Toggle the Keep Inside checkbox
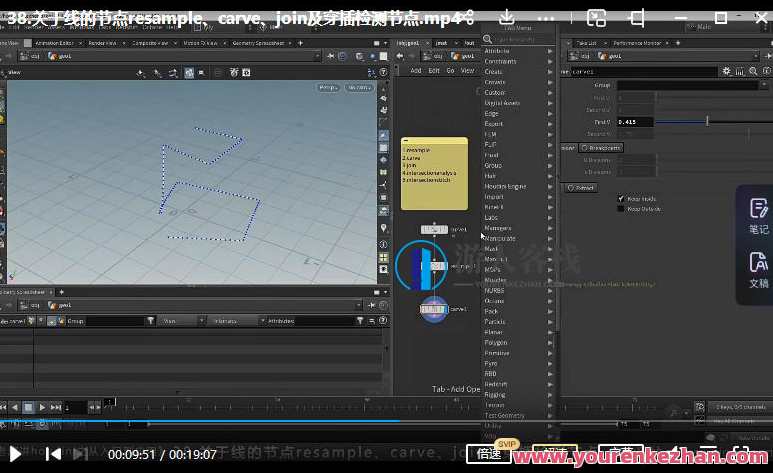 tap(621, 199)
